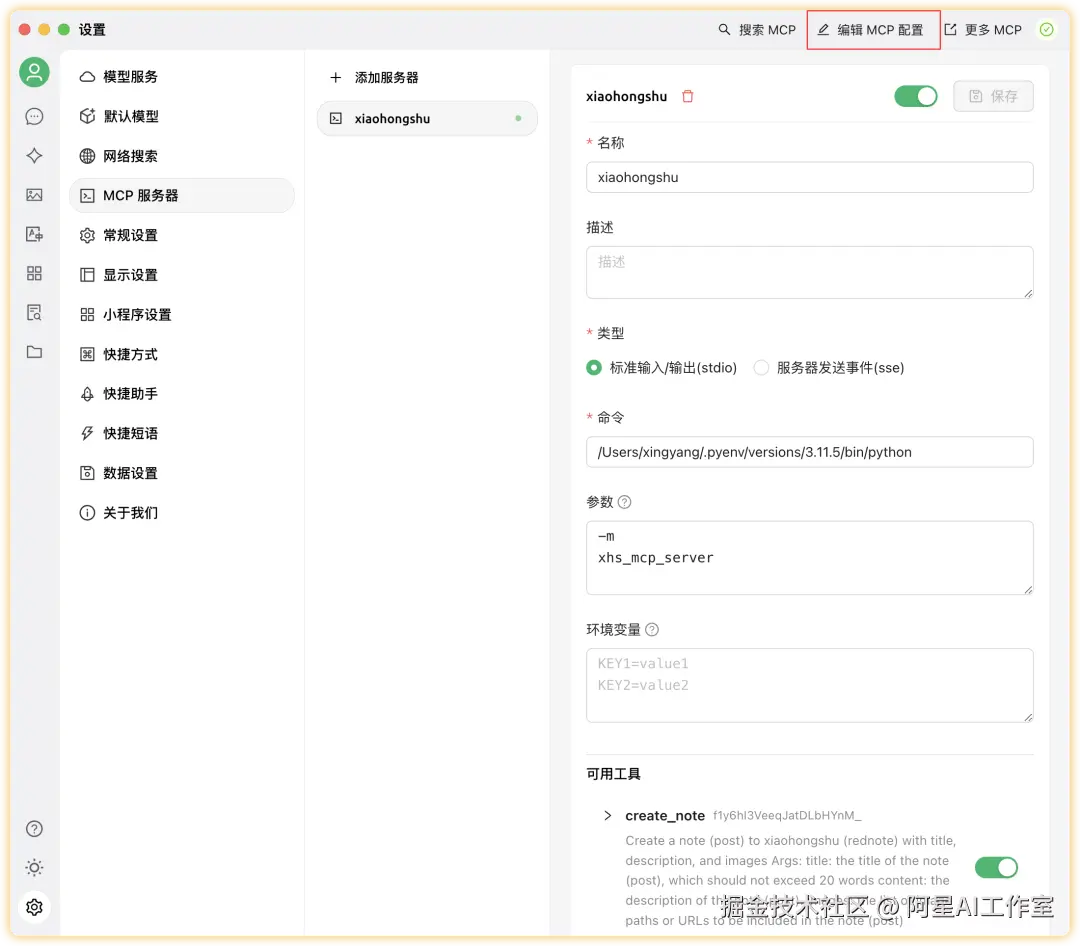Open the chat conversations sidebar icon
The image size is (1080, 946).
(34, 116)
